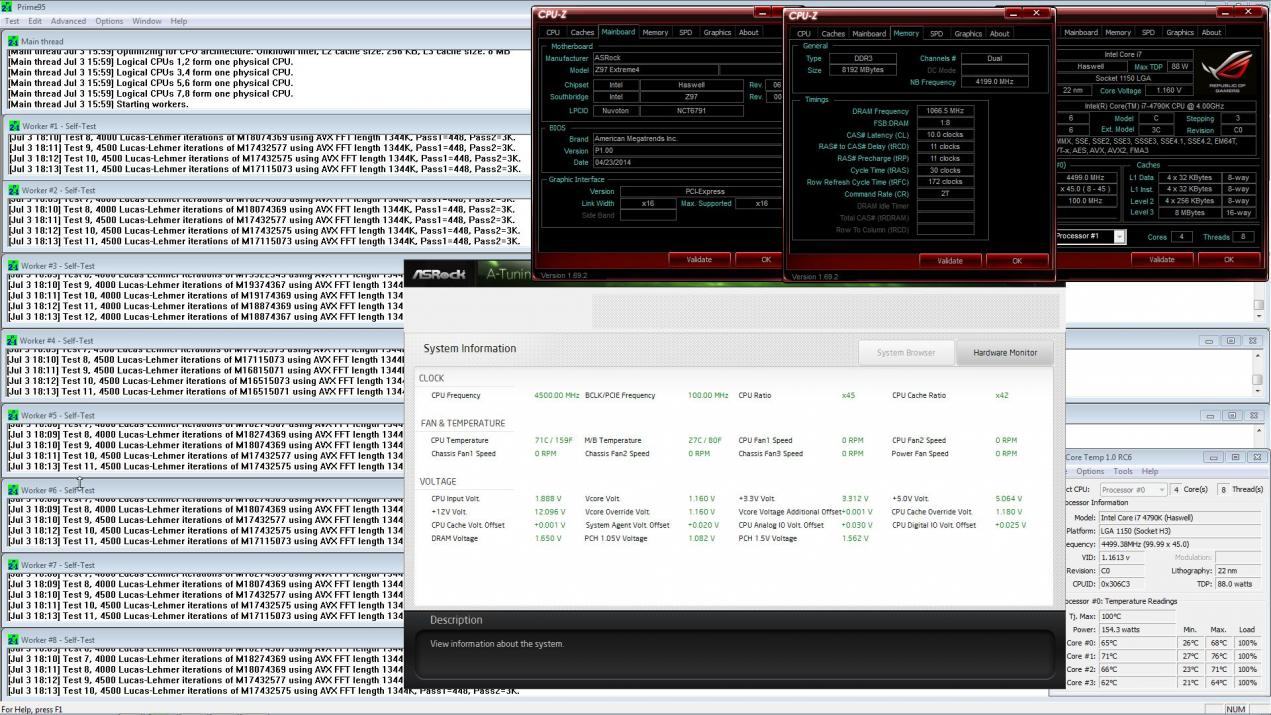Click Validate in Mainboard CPU-Z window
Screen dimensions: 1271x715
click(x=699, y=259)
